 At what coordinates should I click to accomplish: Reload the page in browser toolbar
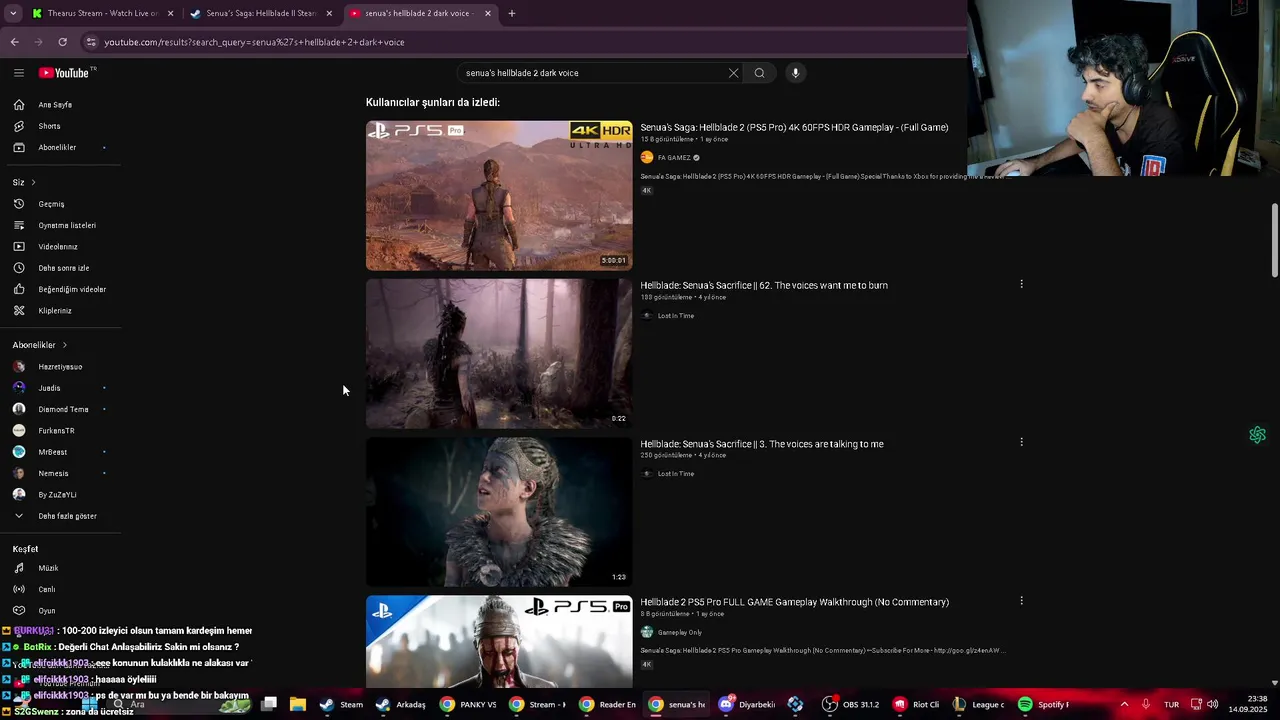[62, 42]
